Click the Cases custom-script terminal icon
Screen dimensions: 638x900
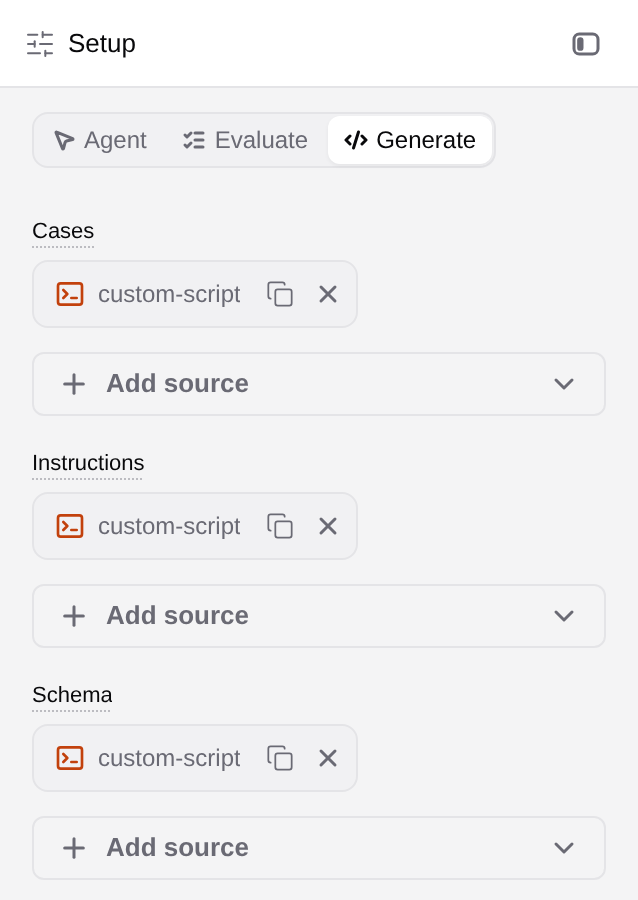tap(70, 294)
